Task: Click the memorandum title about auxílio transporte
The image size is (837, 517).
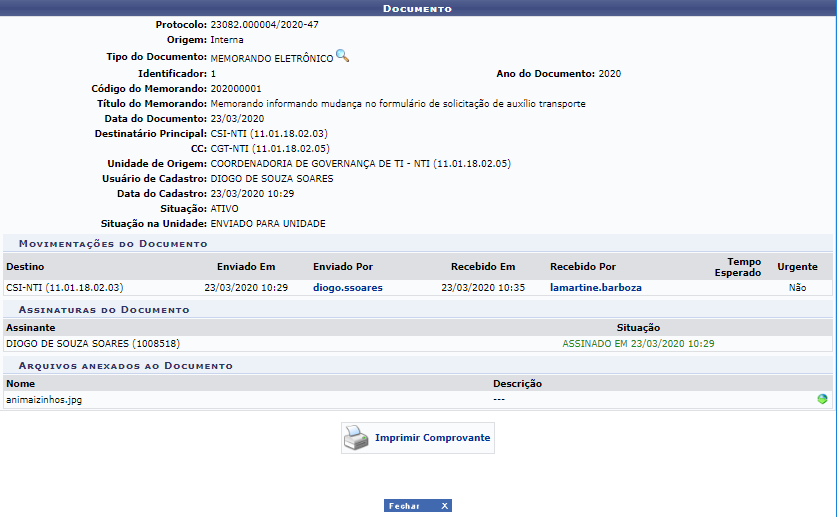Action: click(x=398, y=103)
